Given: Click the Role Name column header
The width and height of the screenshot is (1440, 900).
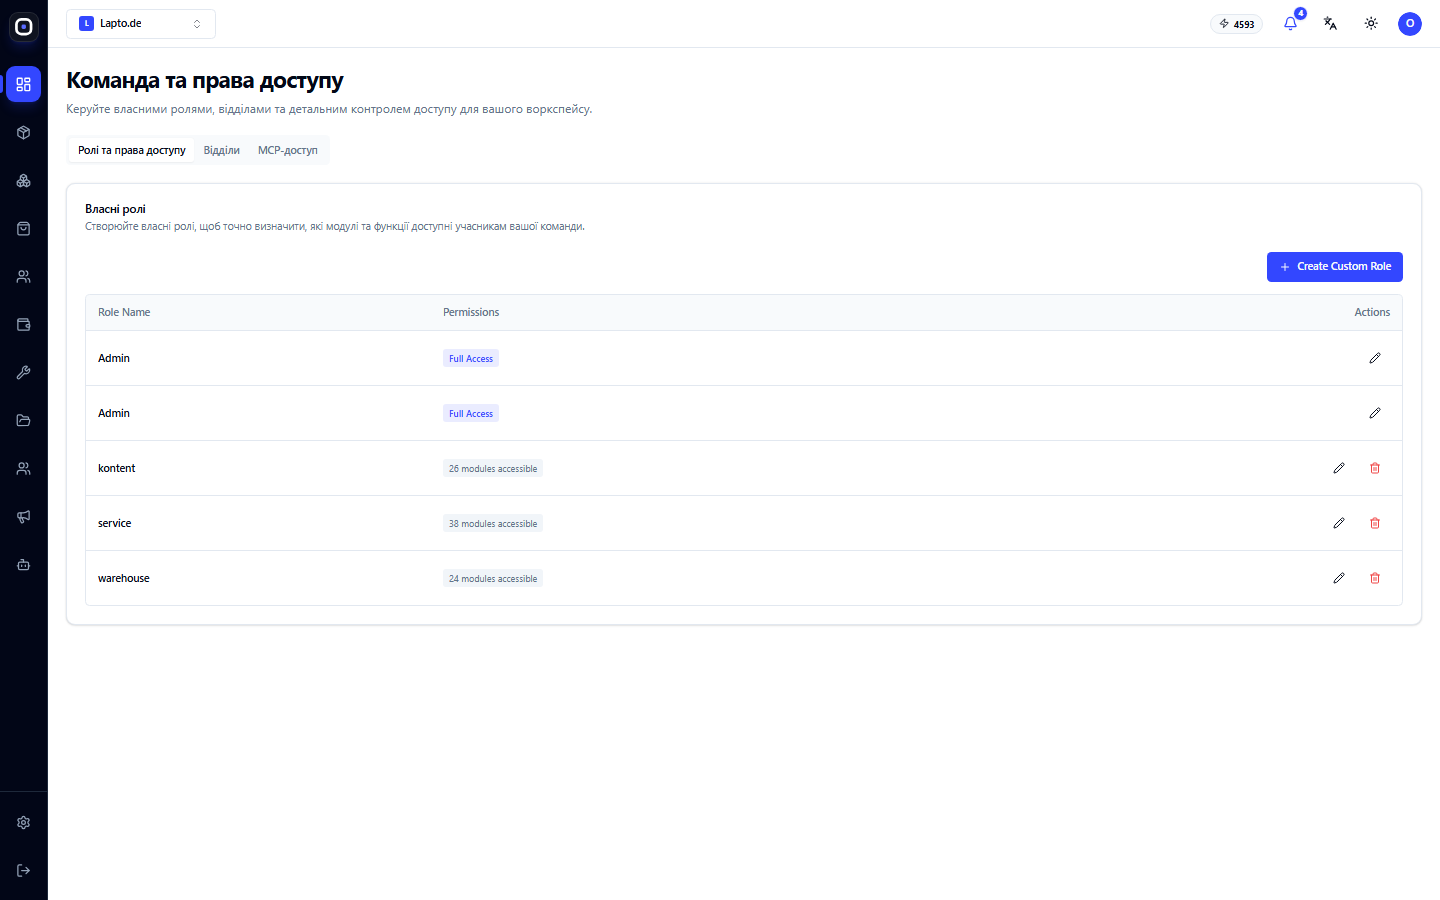Looking at the screenshot, I should (x=124, y=312).
